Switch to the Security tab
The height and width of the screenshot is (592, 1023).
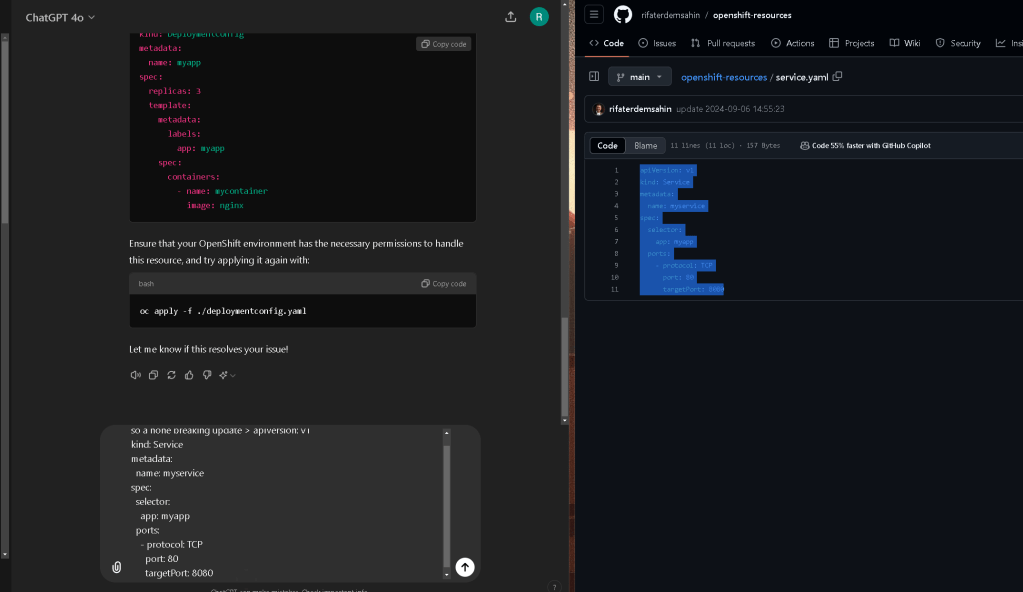point(958,43)
